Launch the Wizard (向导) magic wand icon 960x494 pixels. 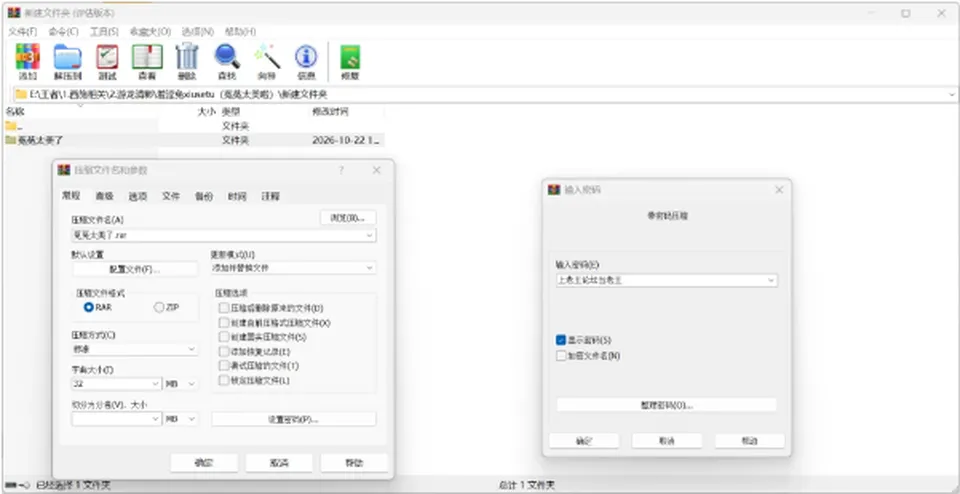pos(267,56)
